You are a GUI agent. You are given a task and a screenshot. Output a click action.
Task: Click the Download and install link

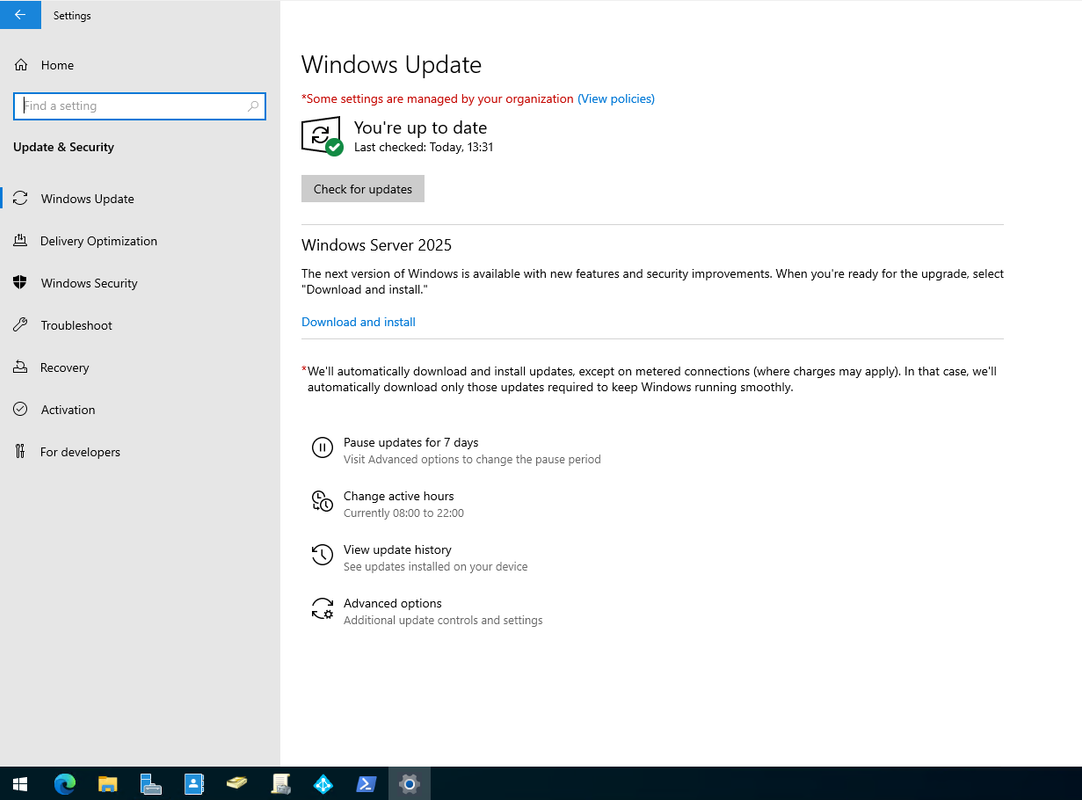358,322
